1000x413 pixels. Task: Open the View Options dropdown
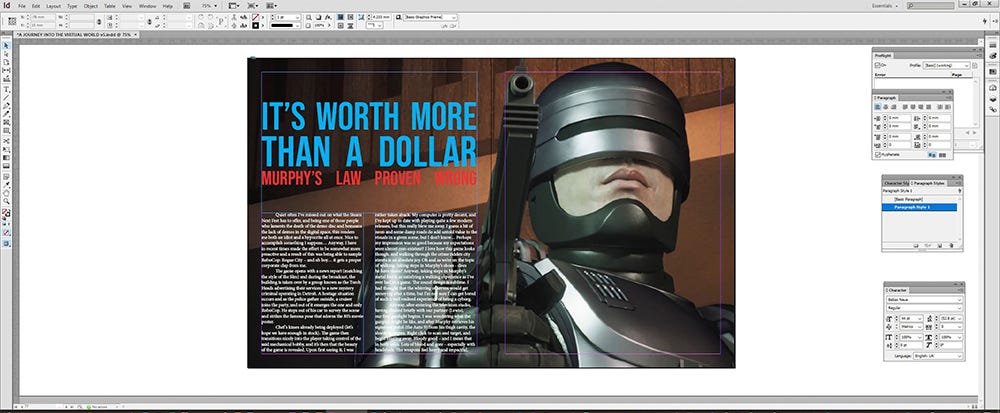pos(234,6)
